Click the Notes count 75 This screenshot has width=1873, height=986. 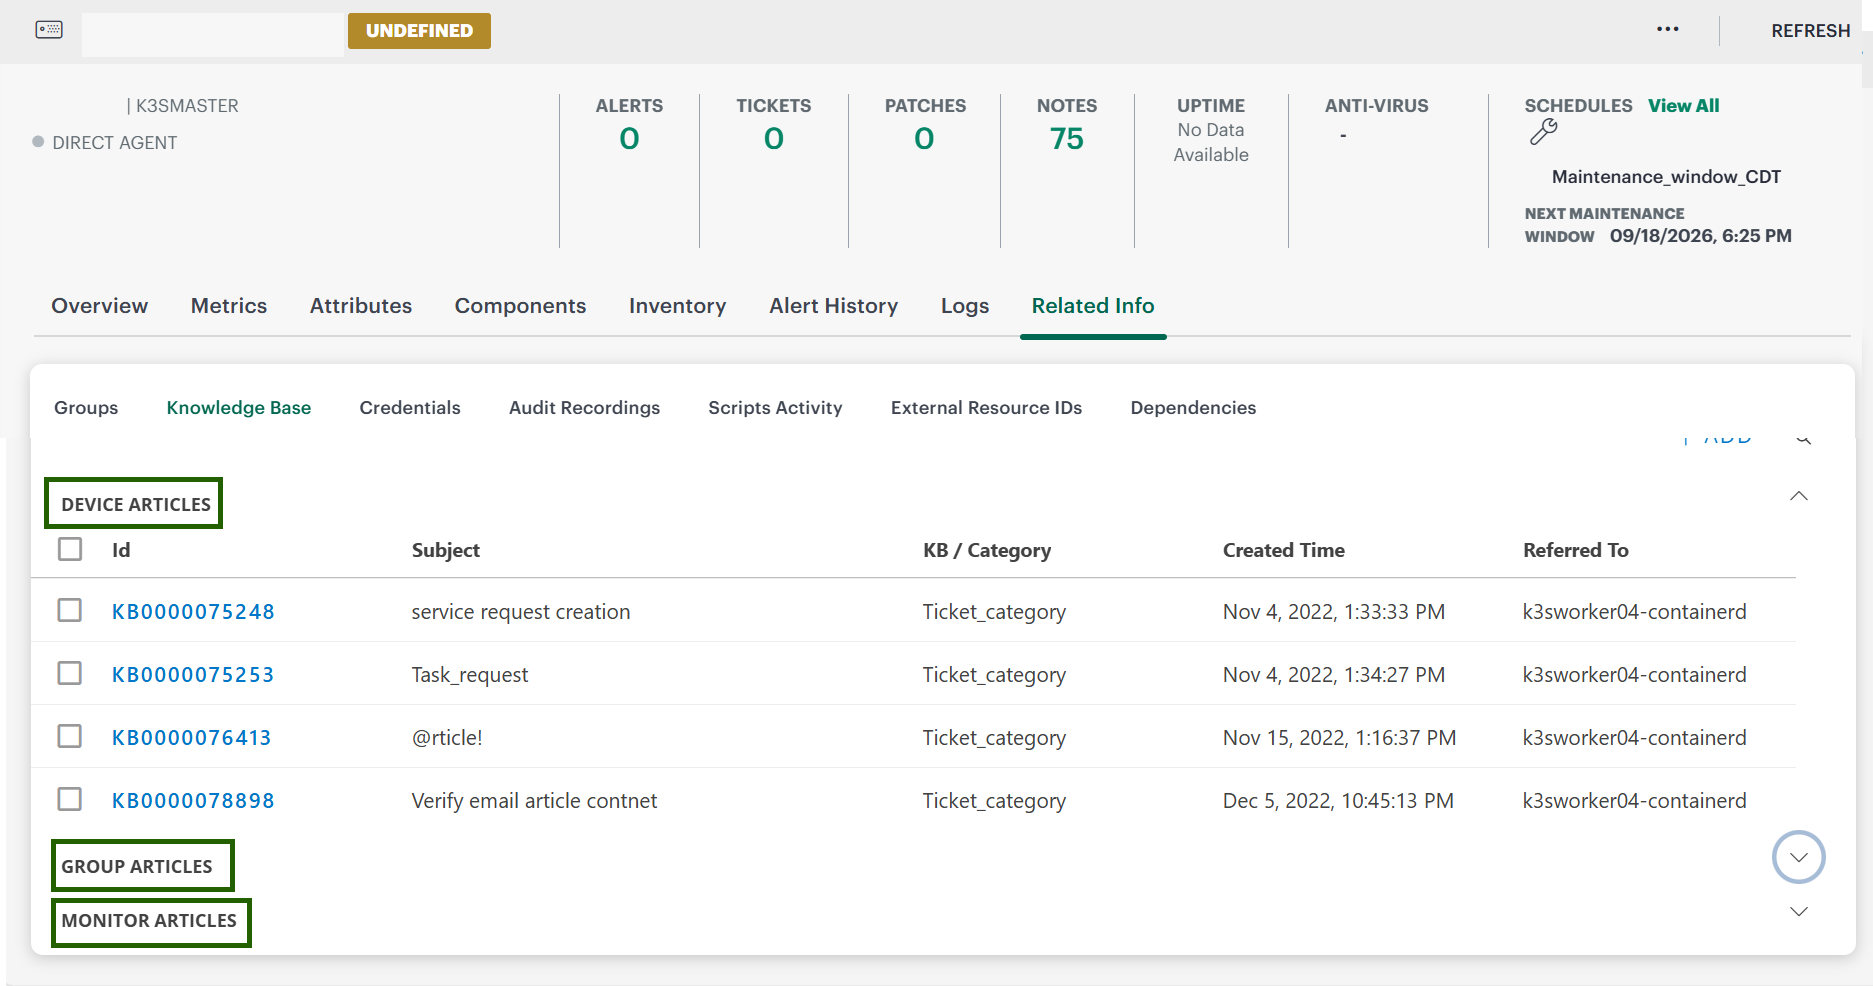[x=1067, y=139]
